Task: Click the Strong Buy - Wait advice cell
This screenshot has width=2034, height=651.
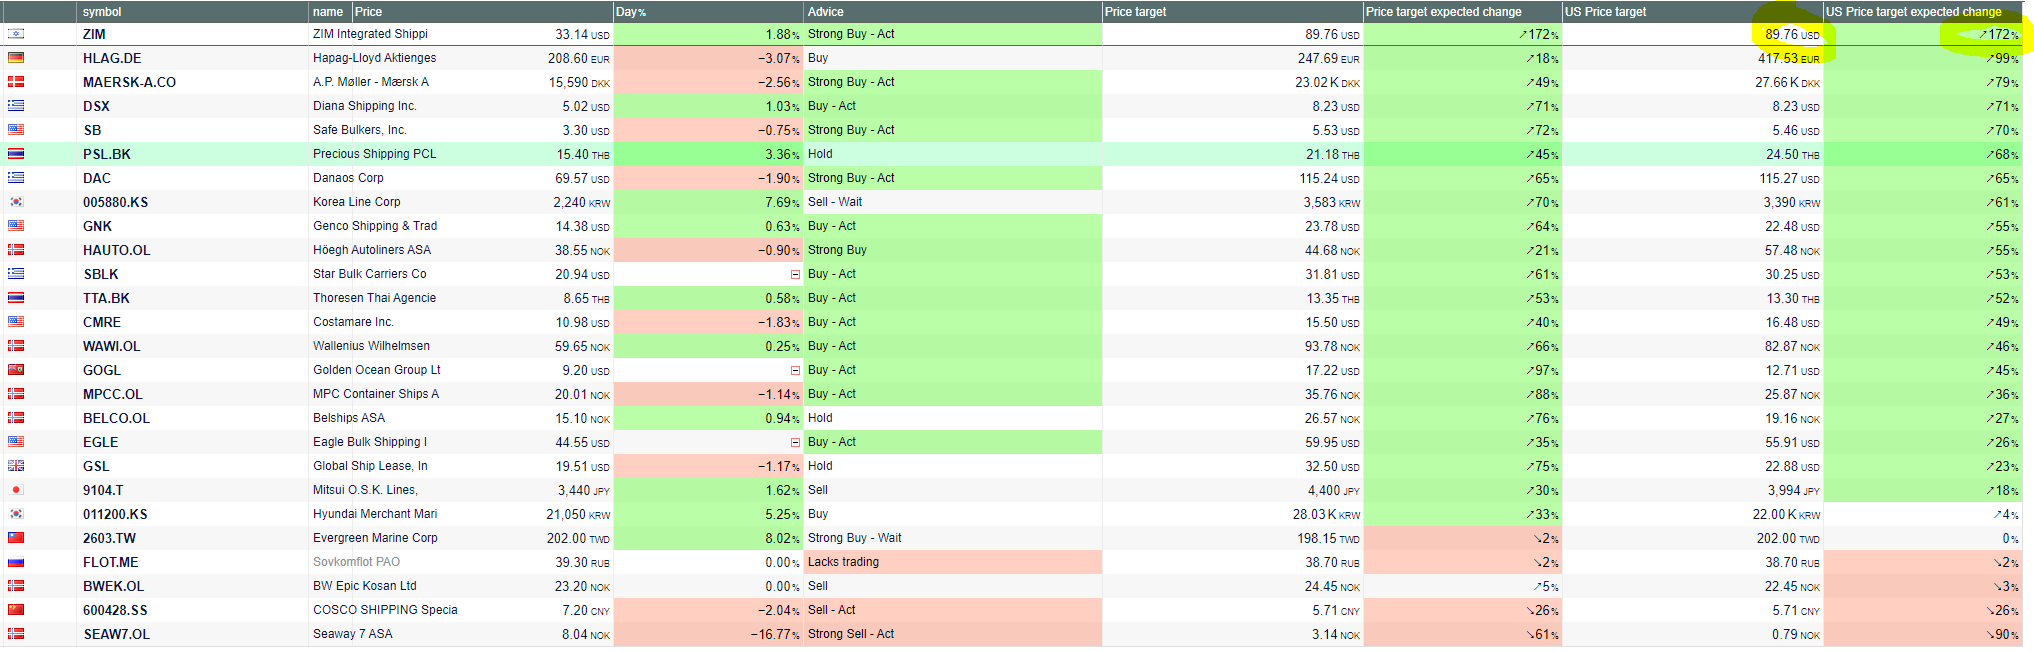Action: pos(953,538)
